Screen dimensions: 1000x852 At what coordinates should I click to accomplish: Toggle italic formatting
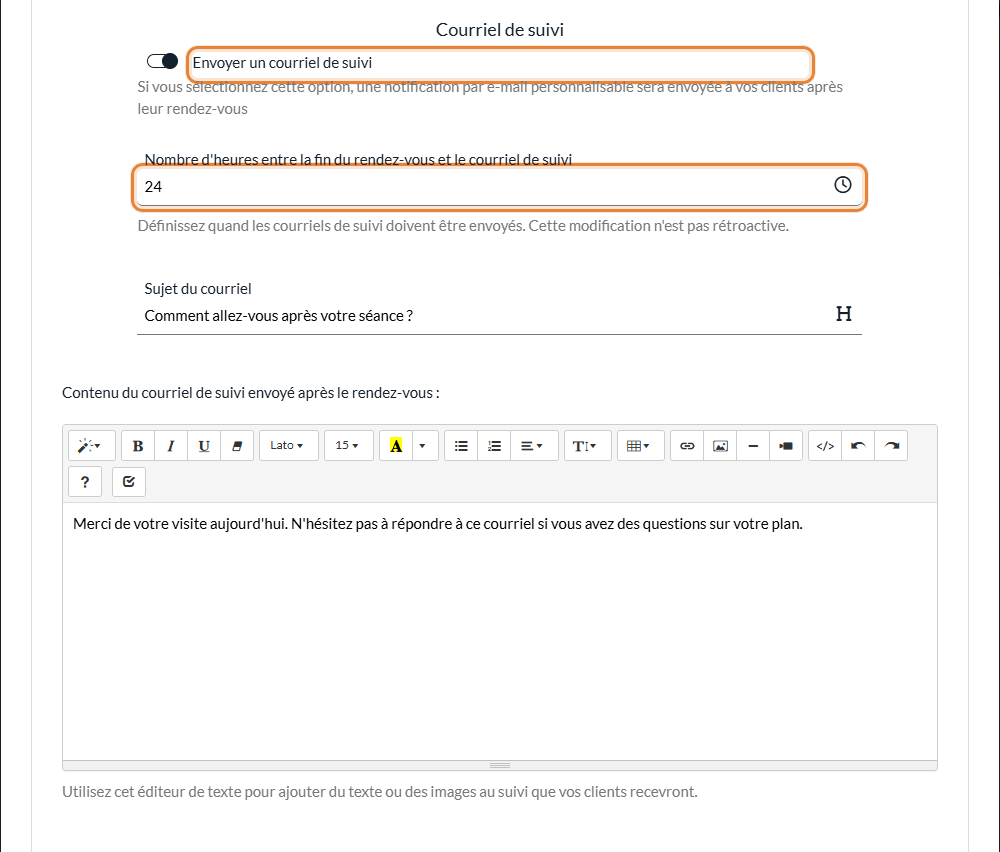click(x=171, y=446)
